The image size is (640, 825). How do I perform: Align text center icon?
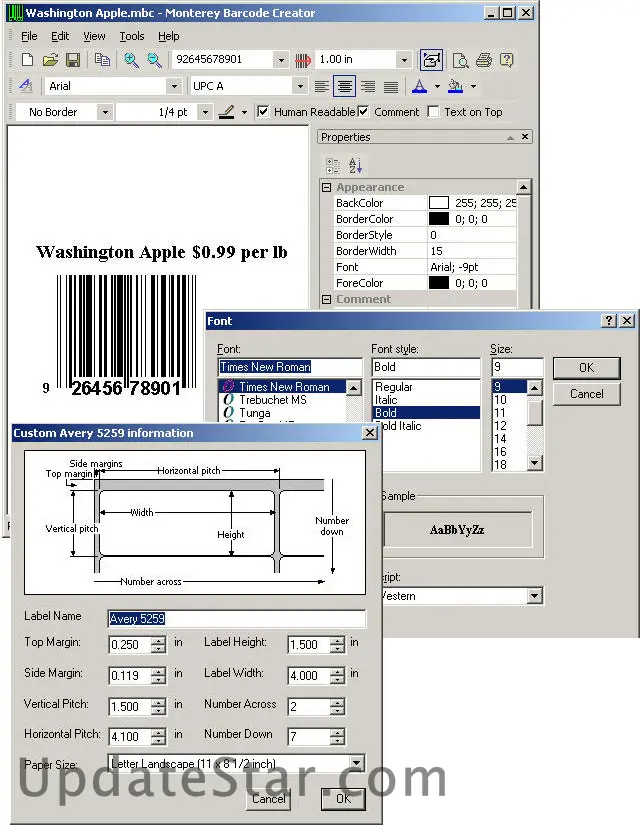click(344, 86)
